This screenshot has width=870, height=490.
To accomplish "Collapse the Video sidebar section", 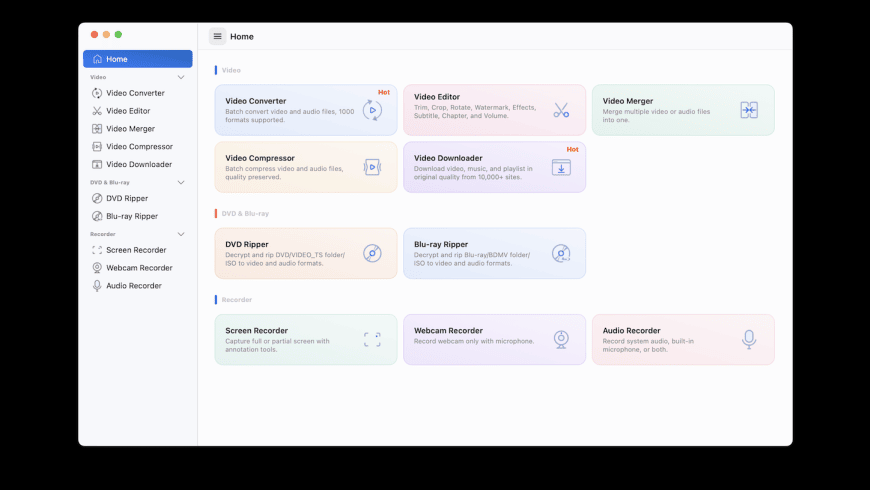I will click(x=181, y=77).
